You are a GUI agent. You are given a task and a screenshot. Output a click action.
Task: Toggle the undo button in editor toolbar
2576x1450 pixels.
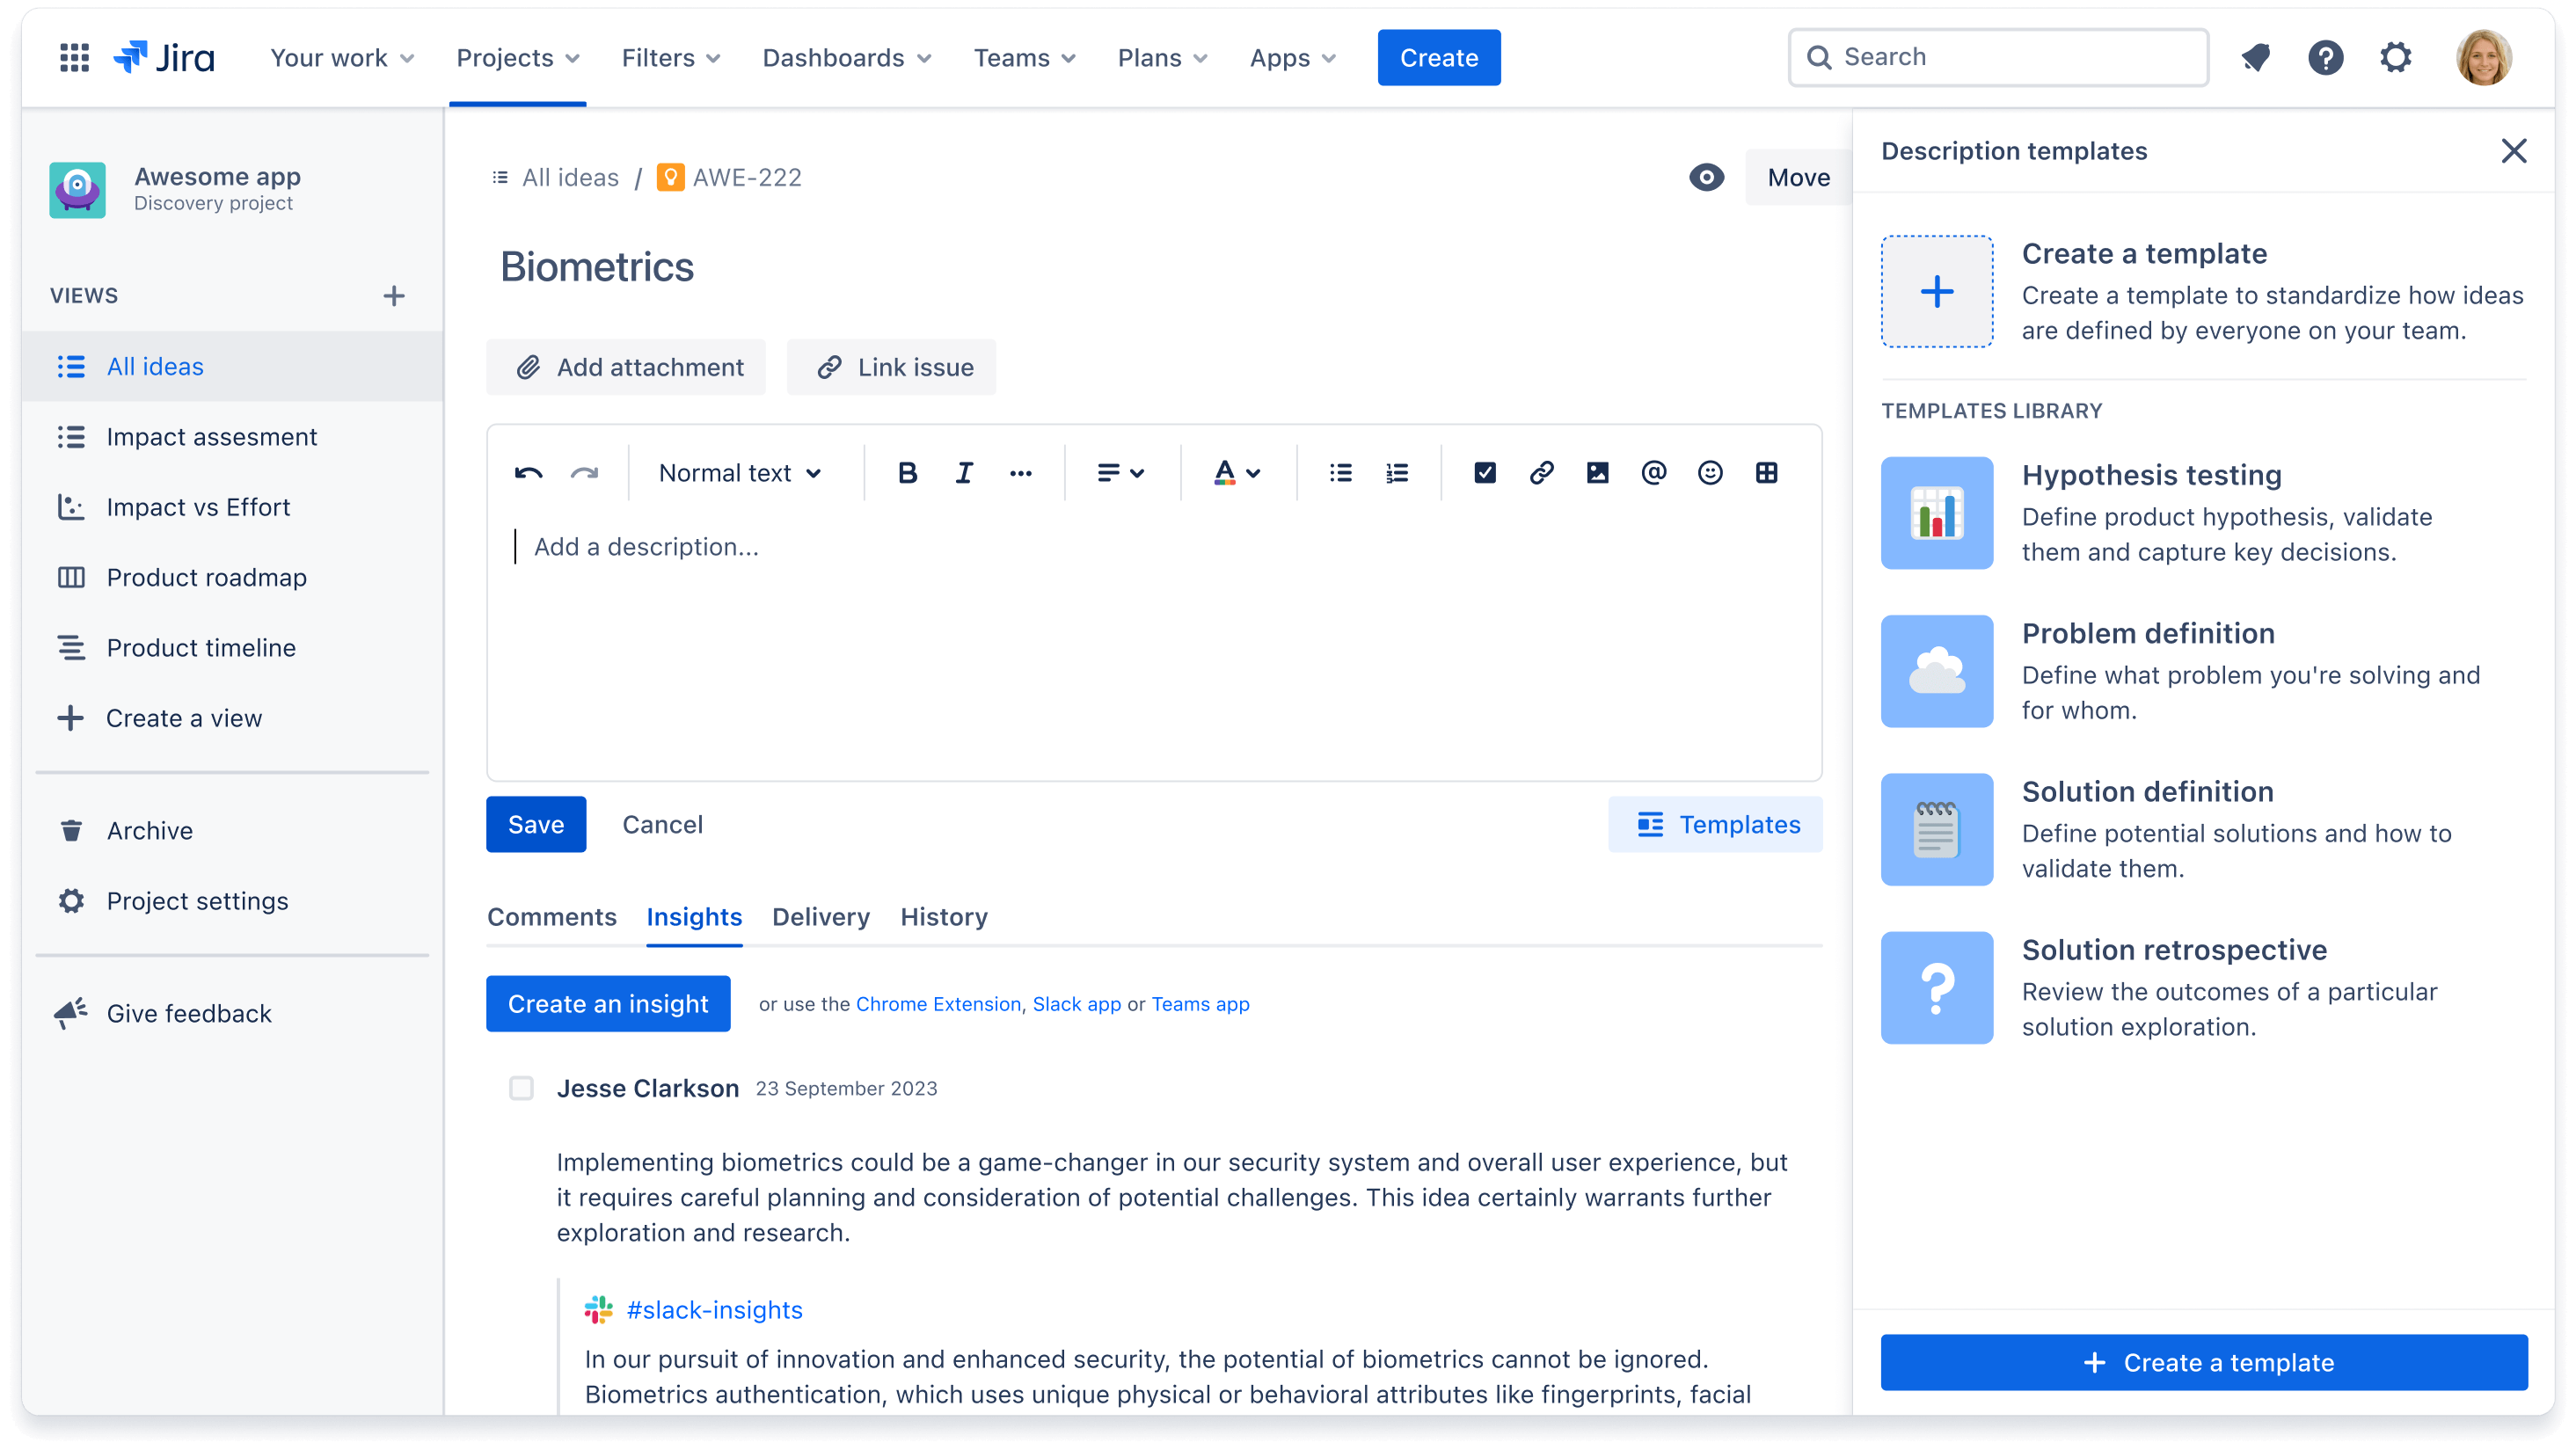pyautogui.click(x=531, y=472)
